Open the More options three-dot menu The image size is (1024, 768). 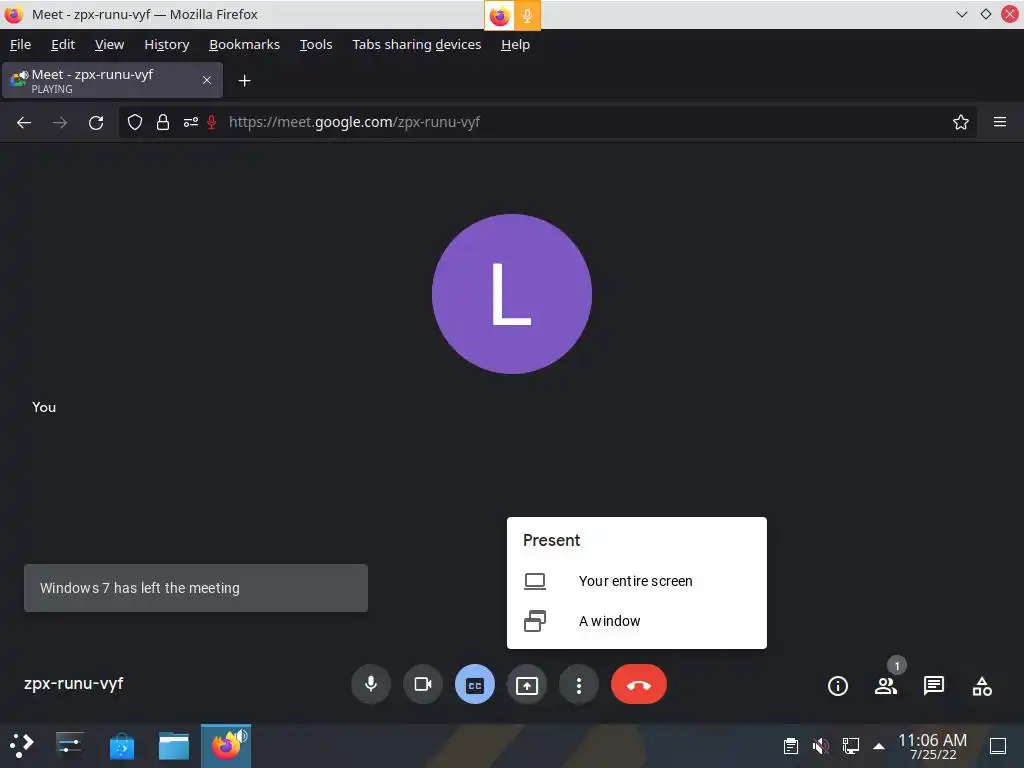pos(579,684)
